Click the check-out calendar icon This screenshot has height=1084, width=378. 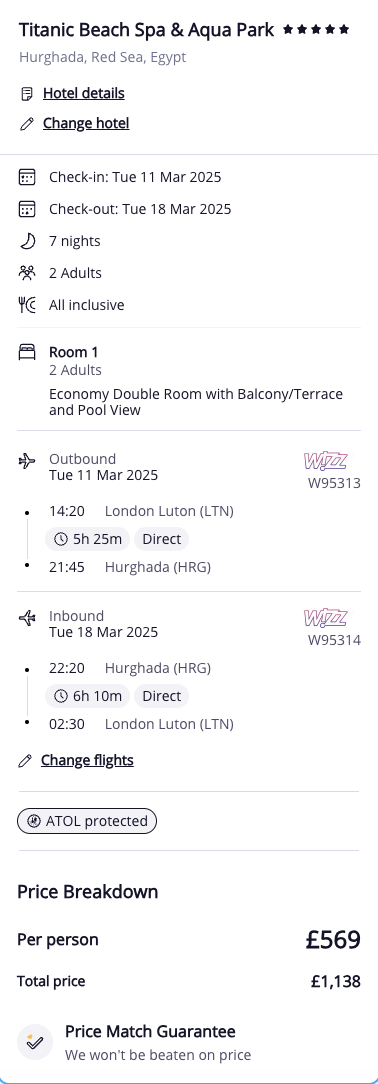click(26, 209)
